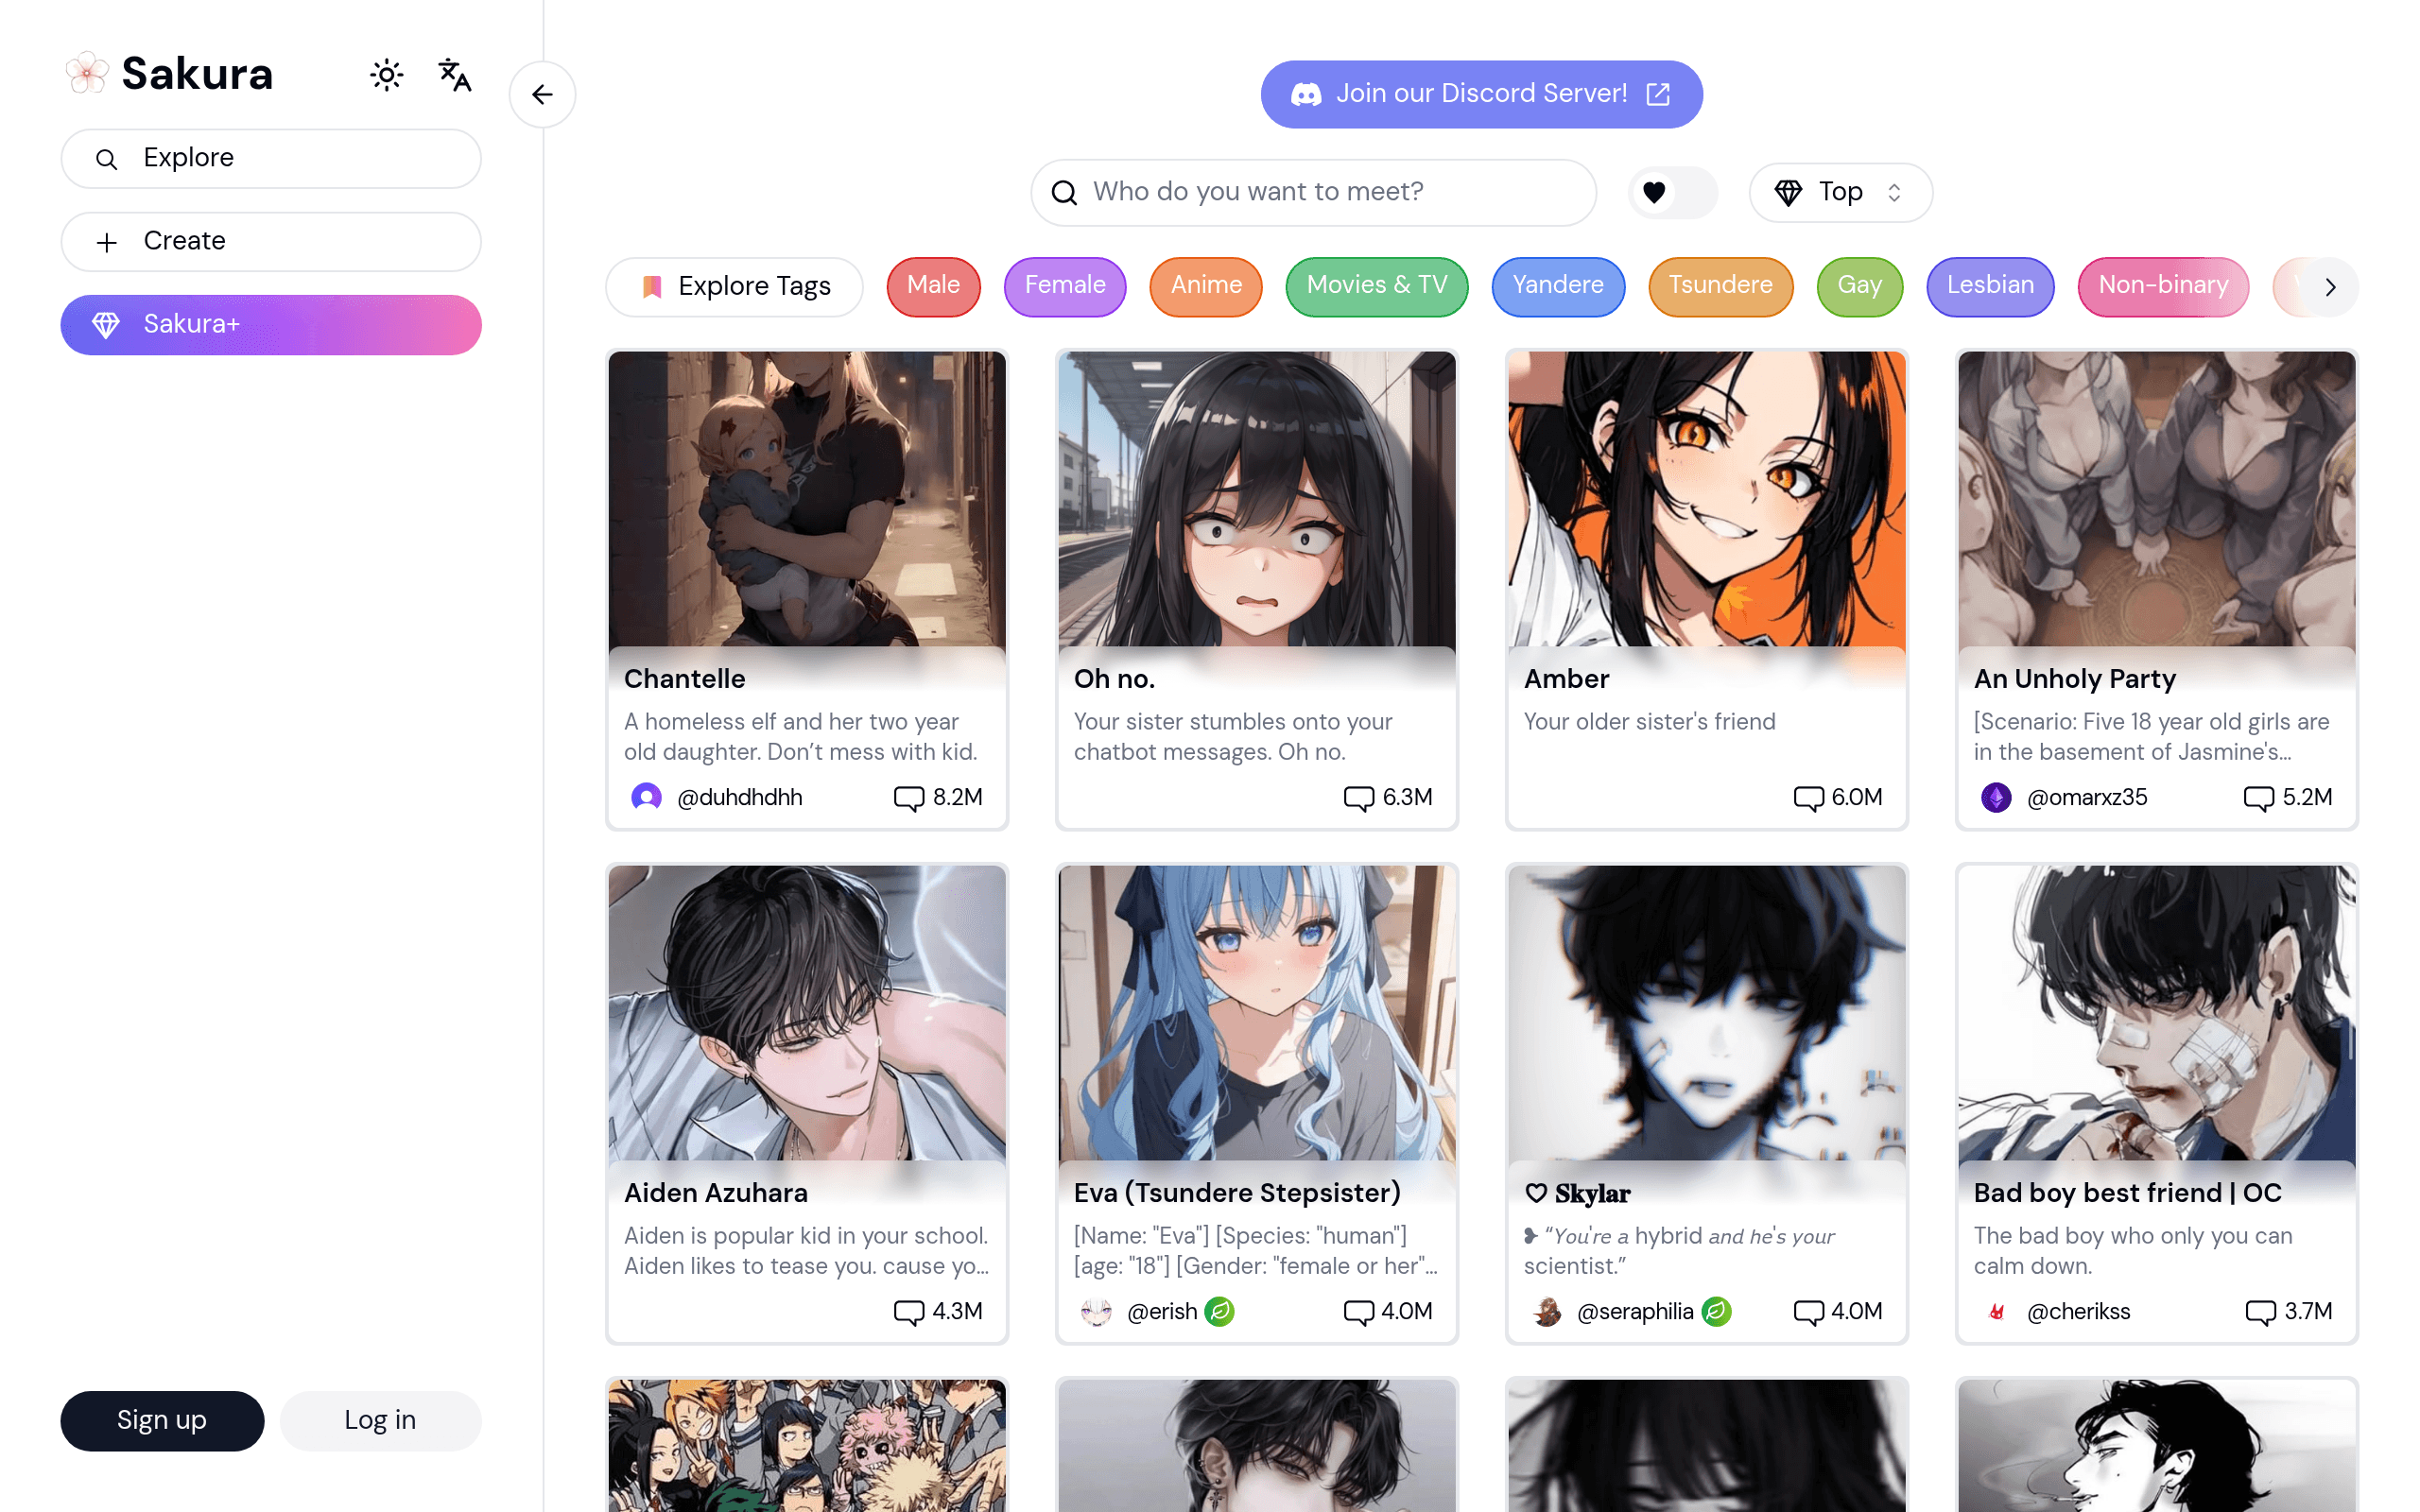Screen dimensions: 2420x1512
Task: Filter by the Female tag
Action: pos(1064,287)
